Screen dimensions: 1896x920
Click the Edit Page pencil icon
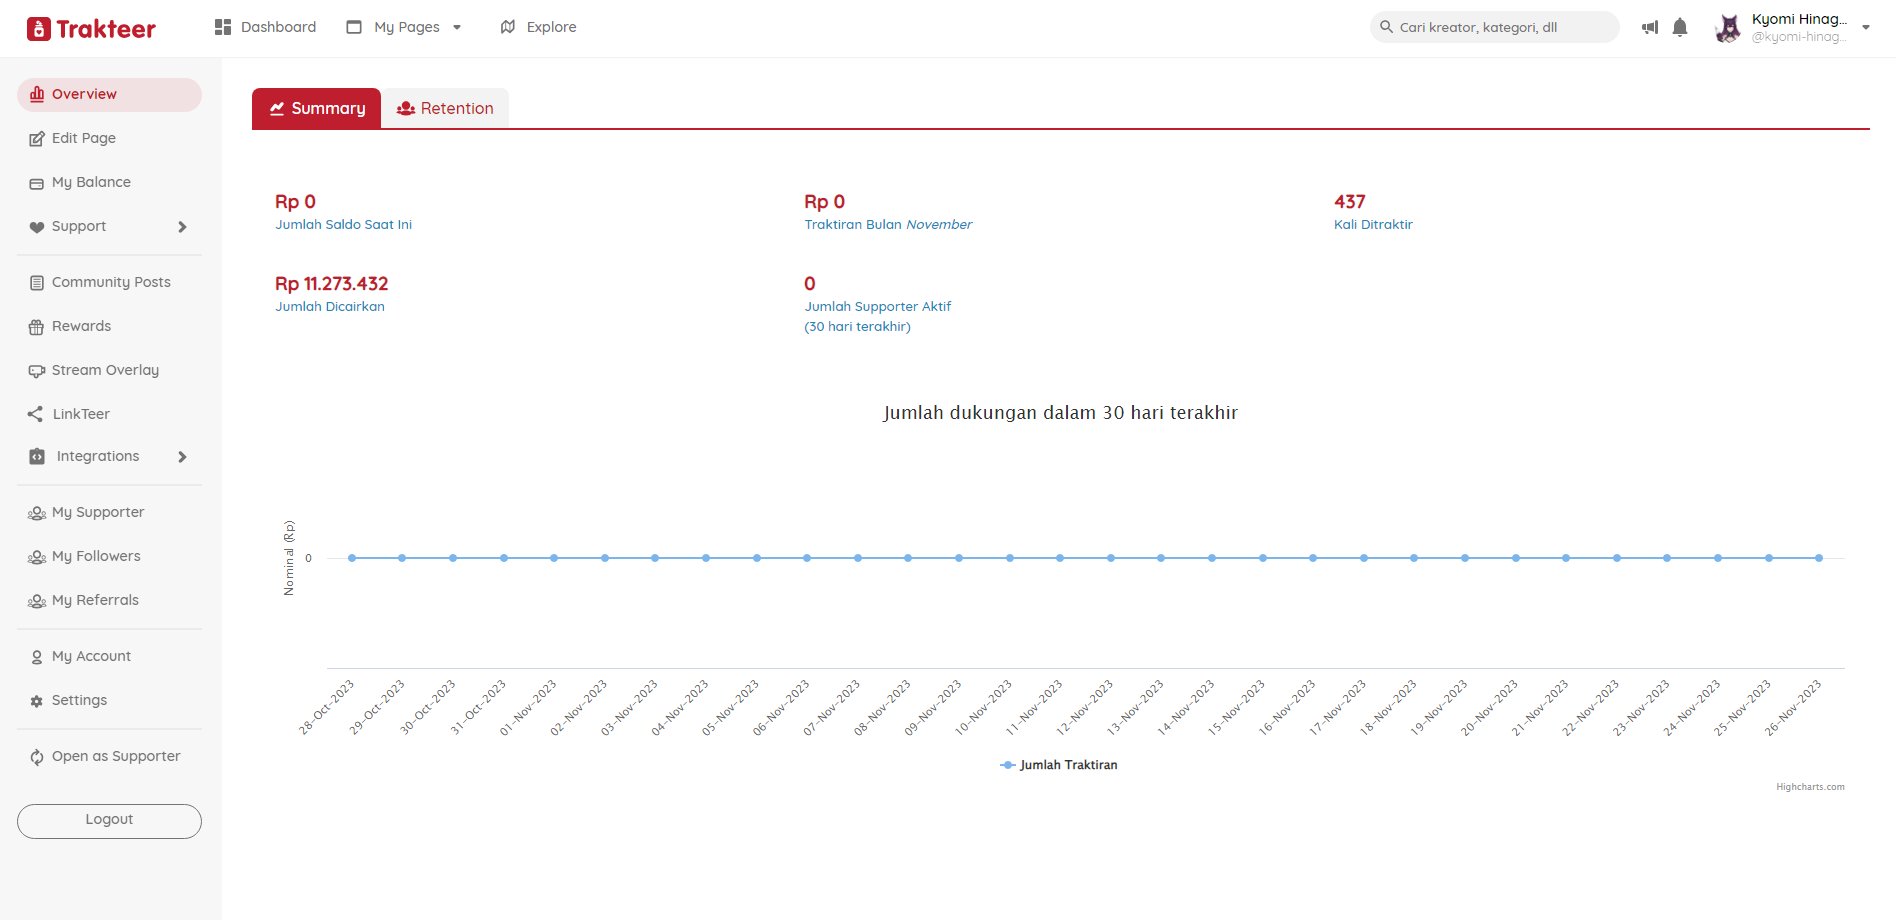pyautogui.click(x=37, y=138)
